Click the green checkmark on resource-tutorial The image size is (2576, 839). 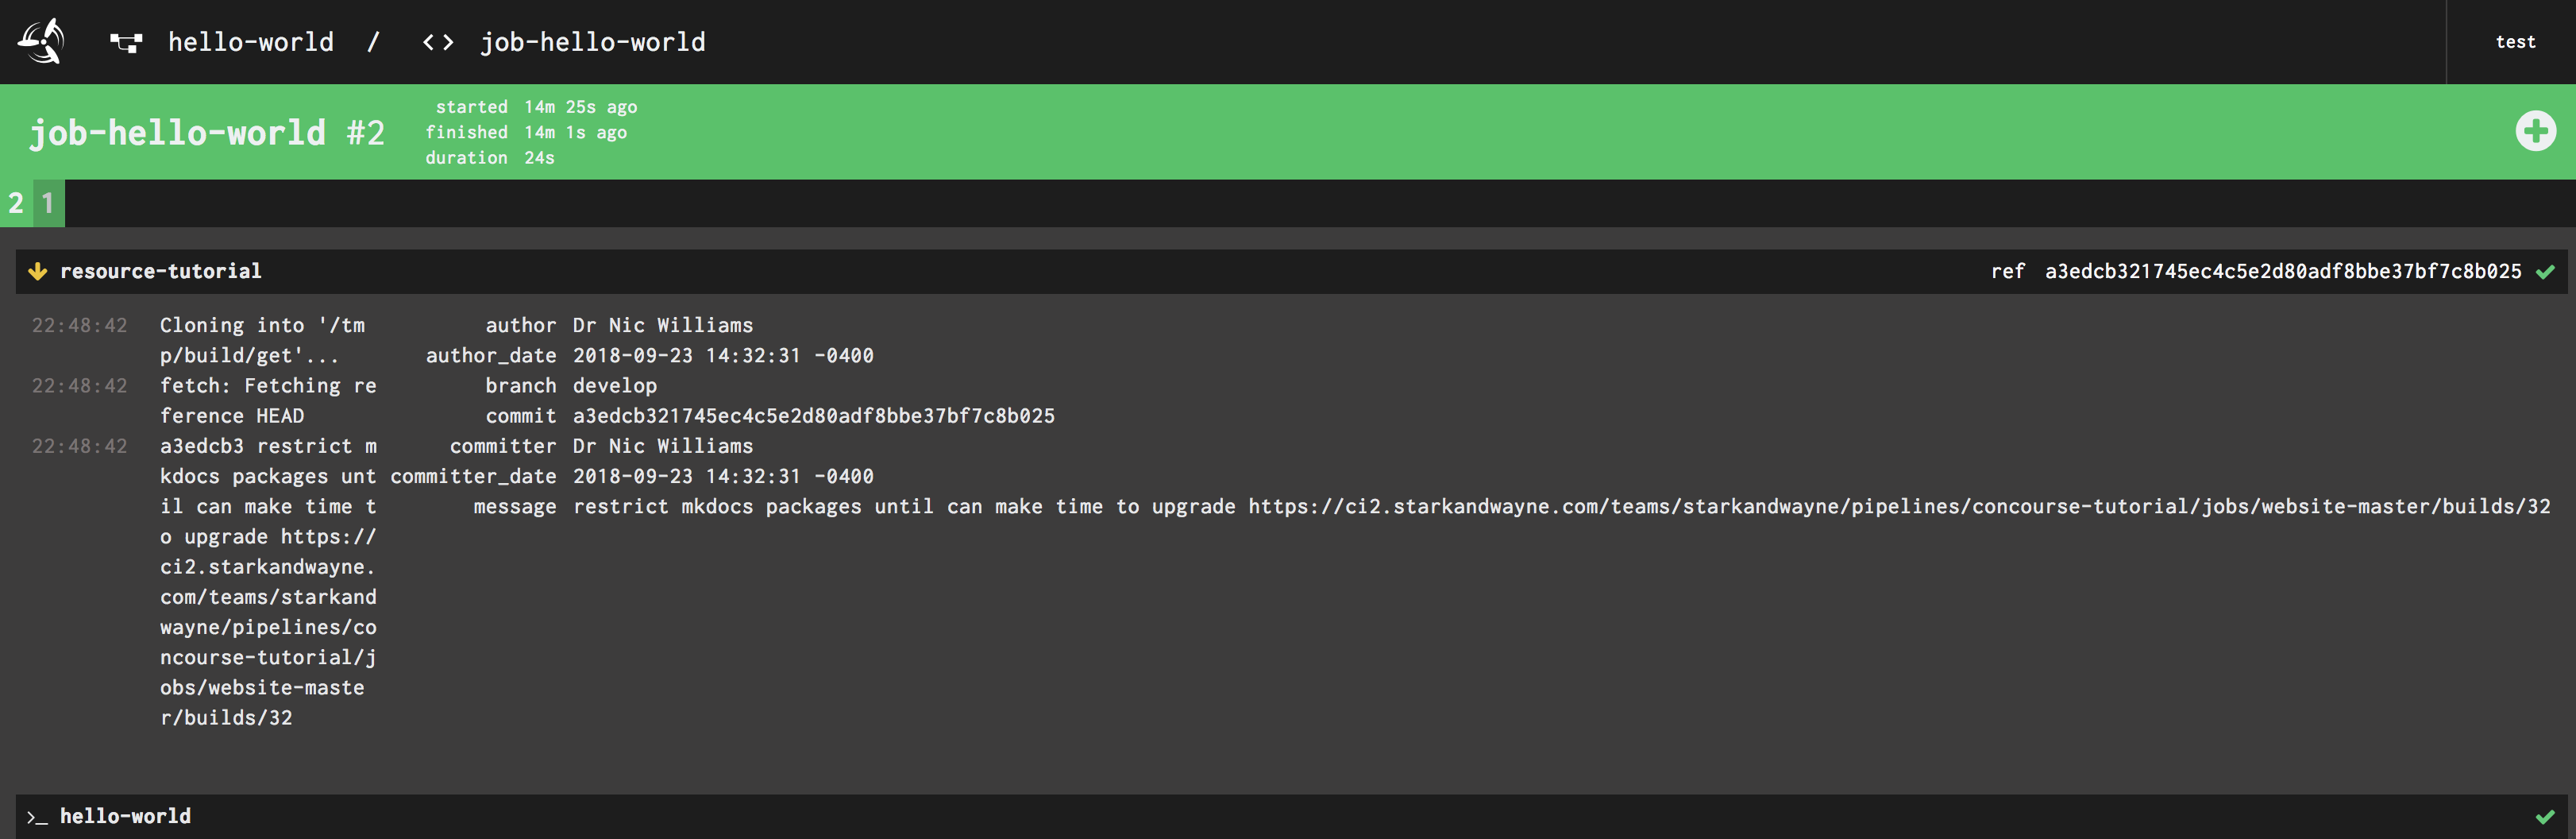coord(2546,270)
